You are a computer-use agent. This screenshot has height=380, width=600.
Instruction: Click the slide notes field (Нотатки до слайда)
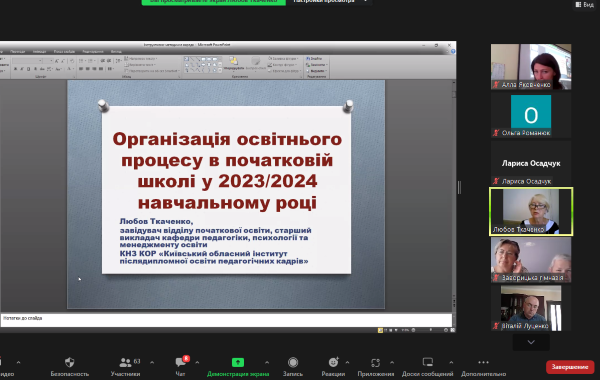pyautogui.click(x=226, y=320)
